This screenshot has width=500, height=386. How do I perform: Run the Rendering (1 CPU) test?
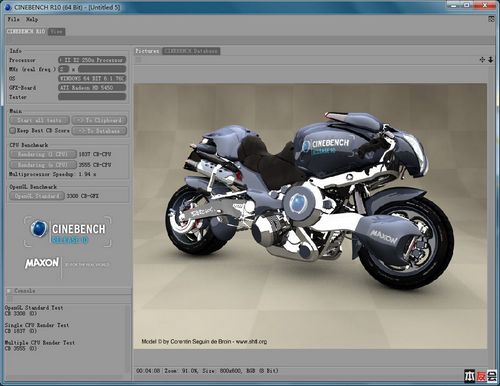pos(43,154)
